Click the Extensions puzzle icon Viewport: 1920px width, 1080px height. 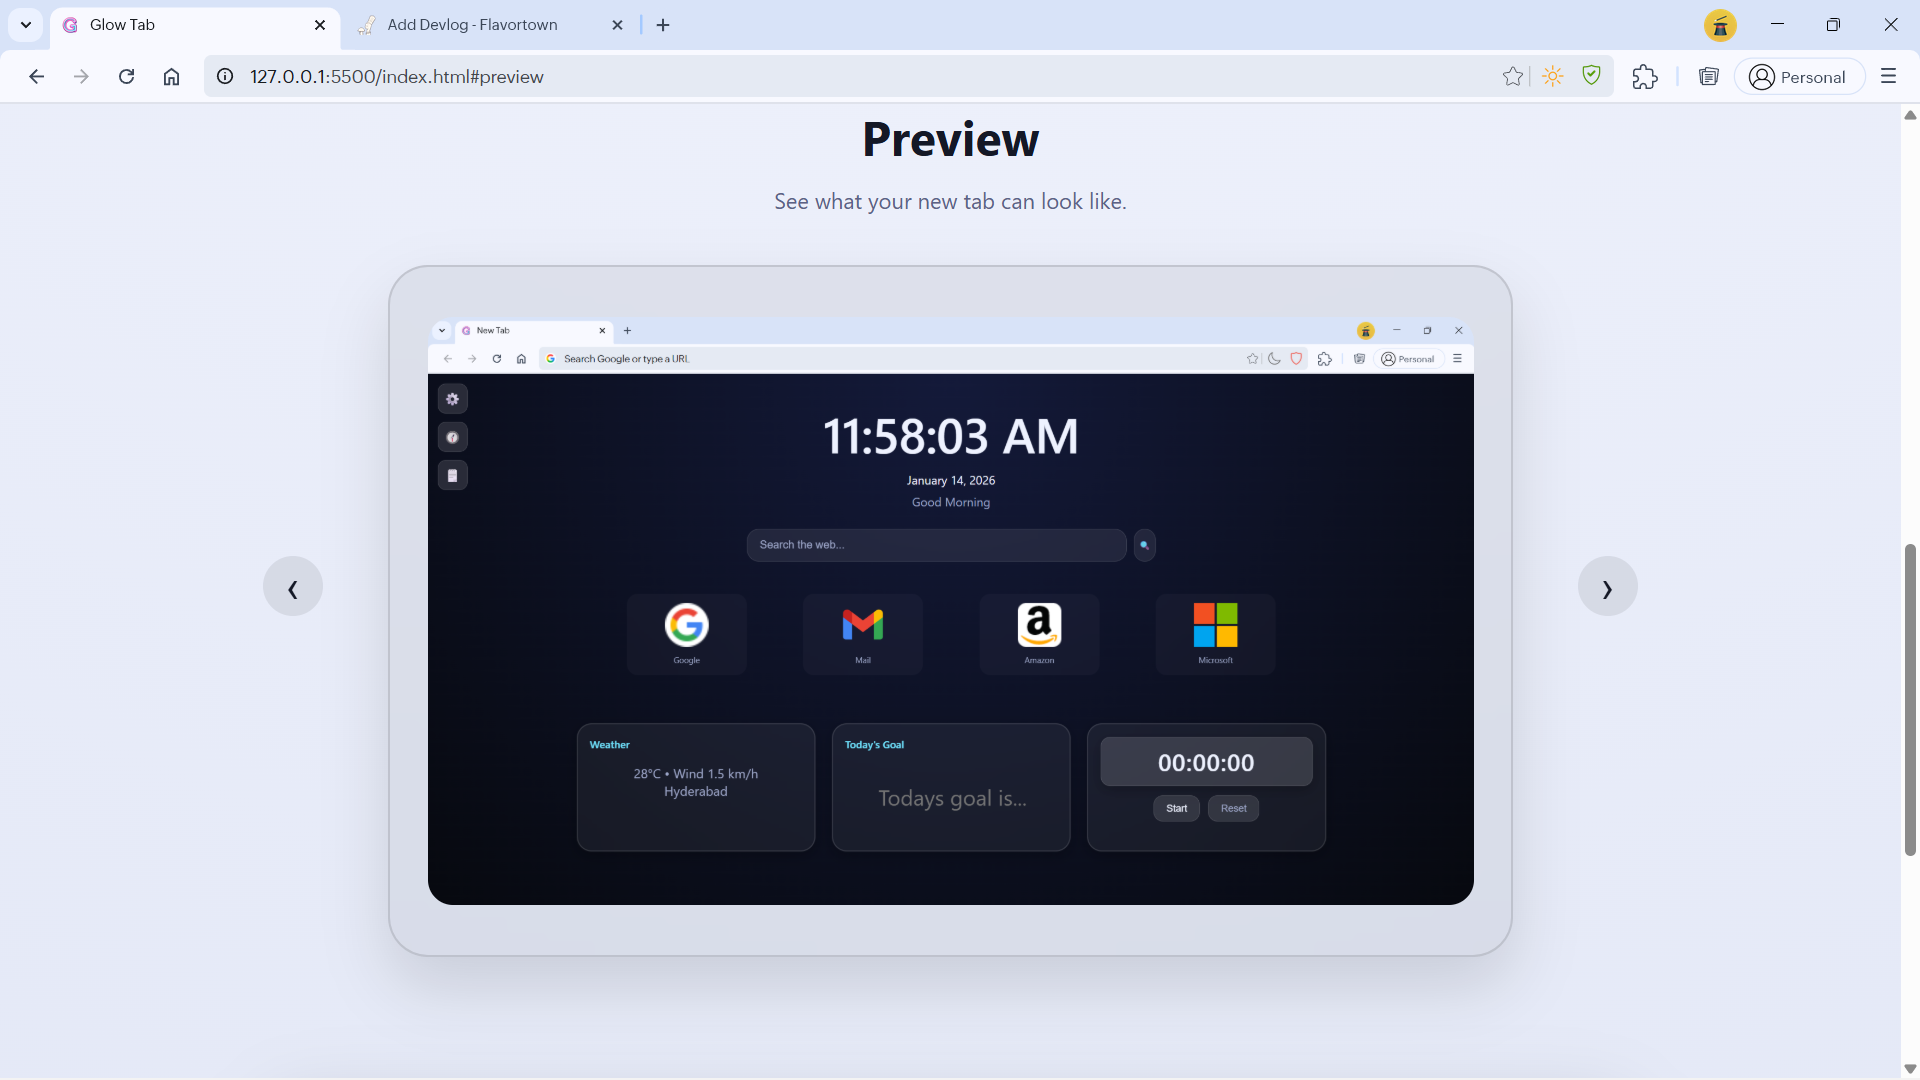click(x=1644, y=77)
